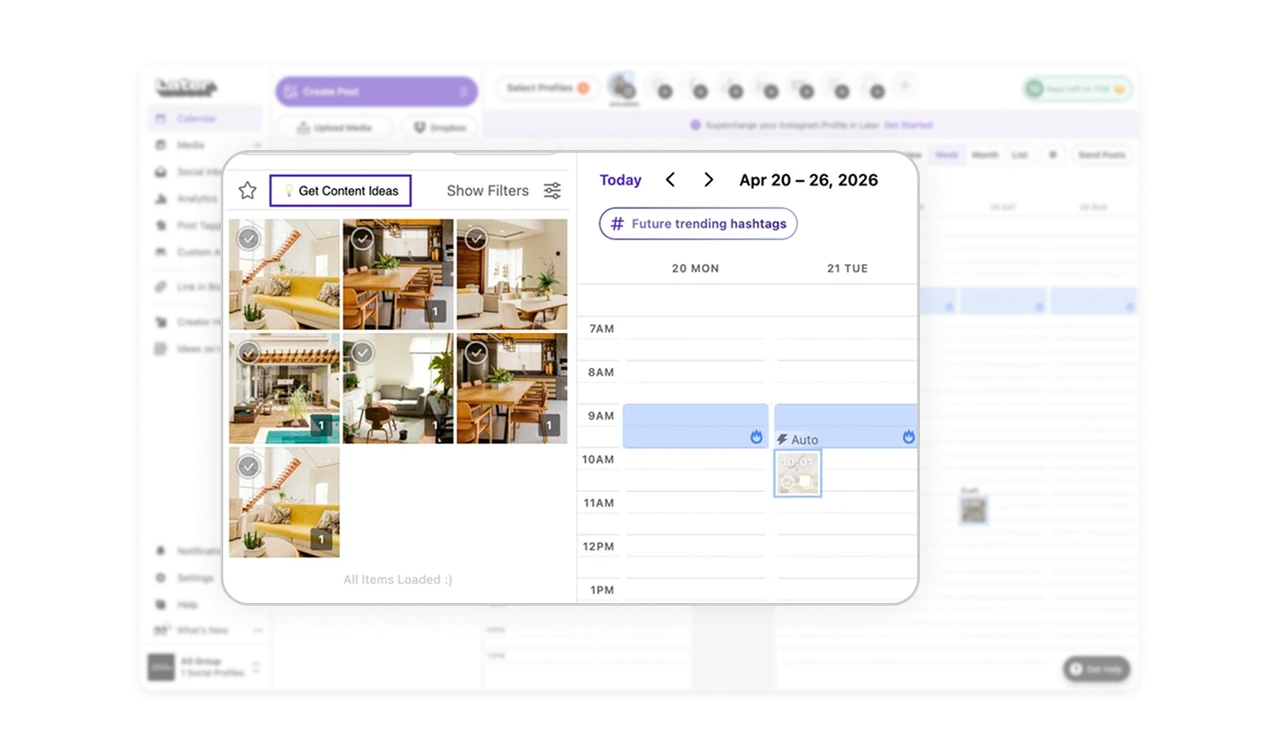Select check circle on pool courtyard photo
Image resolution: width=1280 pixels, height=754 pixels.
click(x=249, y=352)
